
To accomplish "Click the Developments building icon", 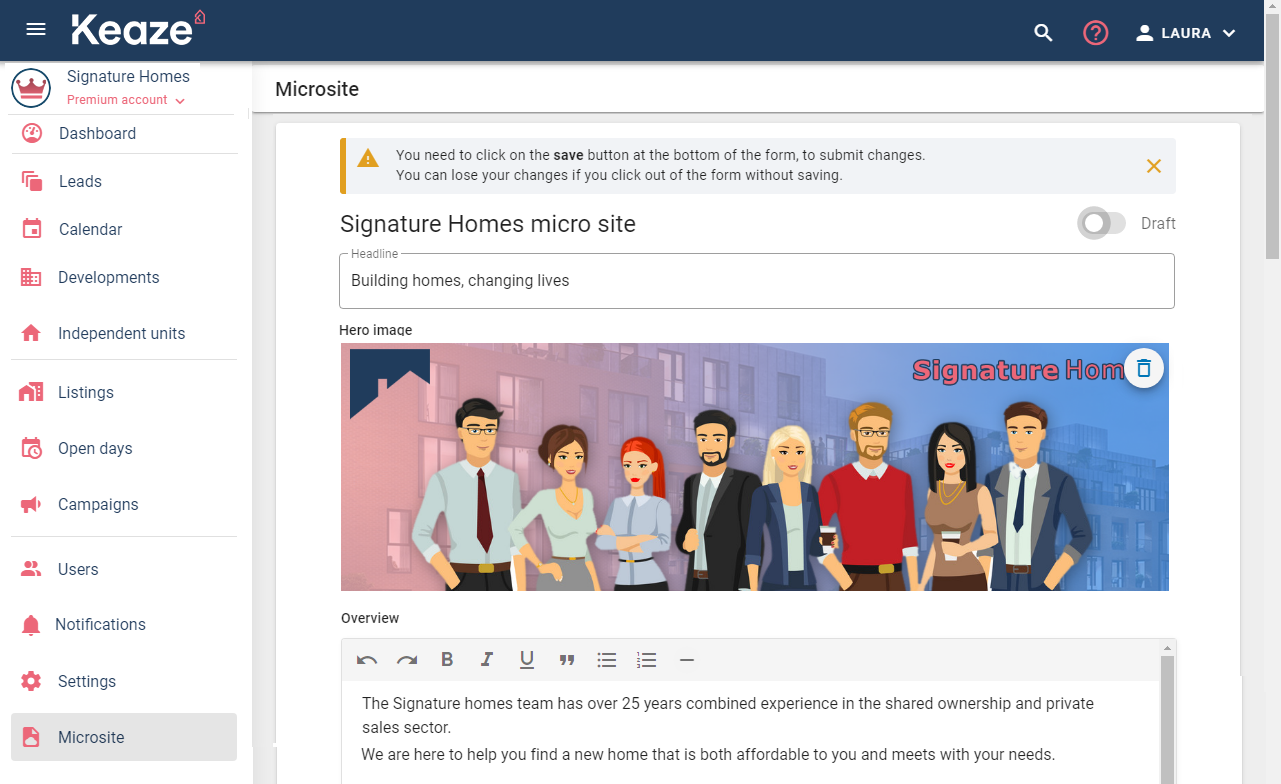I will [31, 277].
